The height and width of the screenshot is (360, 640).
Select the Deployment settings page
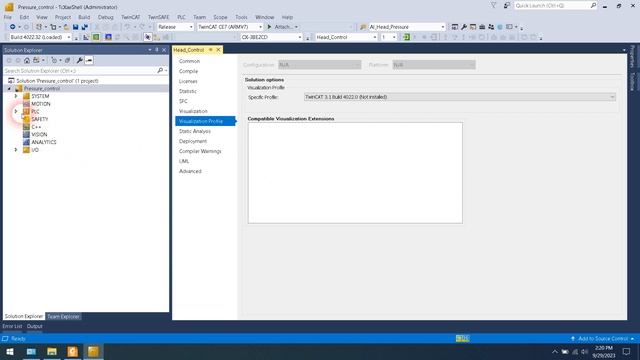pyautogui.click(x=193, y=141)
